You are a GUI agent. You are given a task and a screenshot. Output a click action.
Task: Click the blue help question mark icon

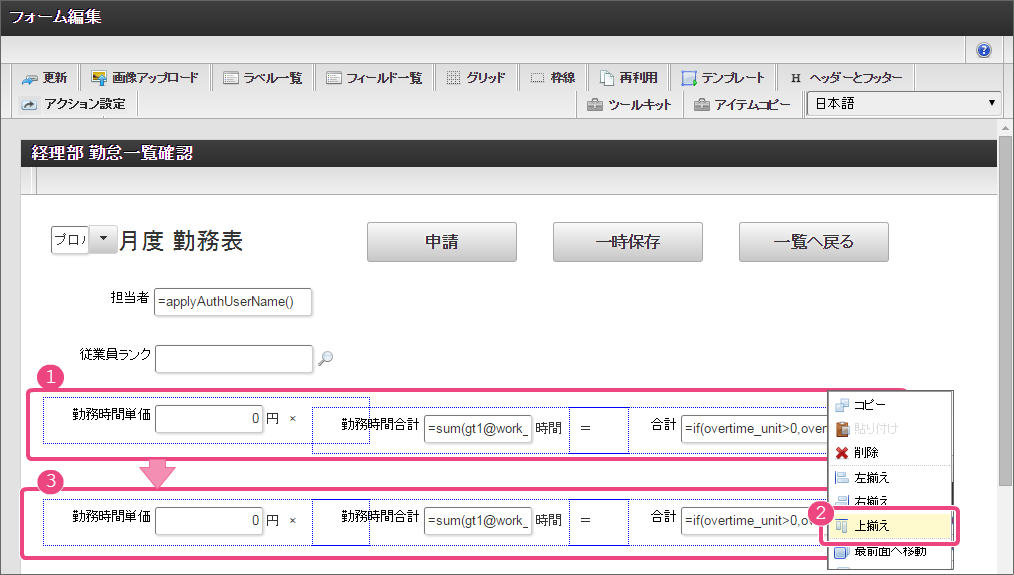click(984, 50)
